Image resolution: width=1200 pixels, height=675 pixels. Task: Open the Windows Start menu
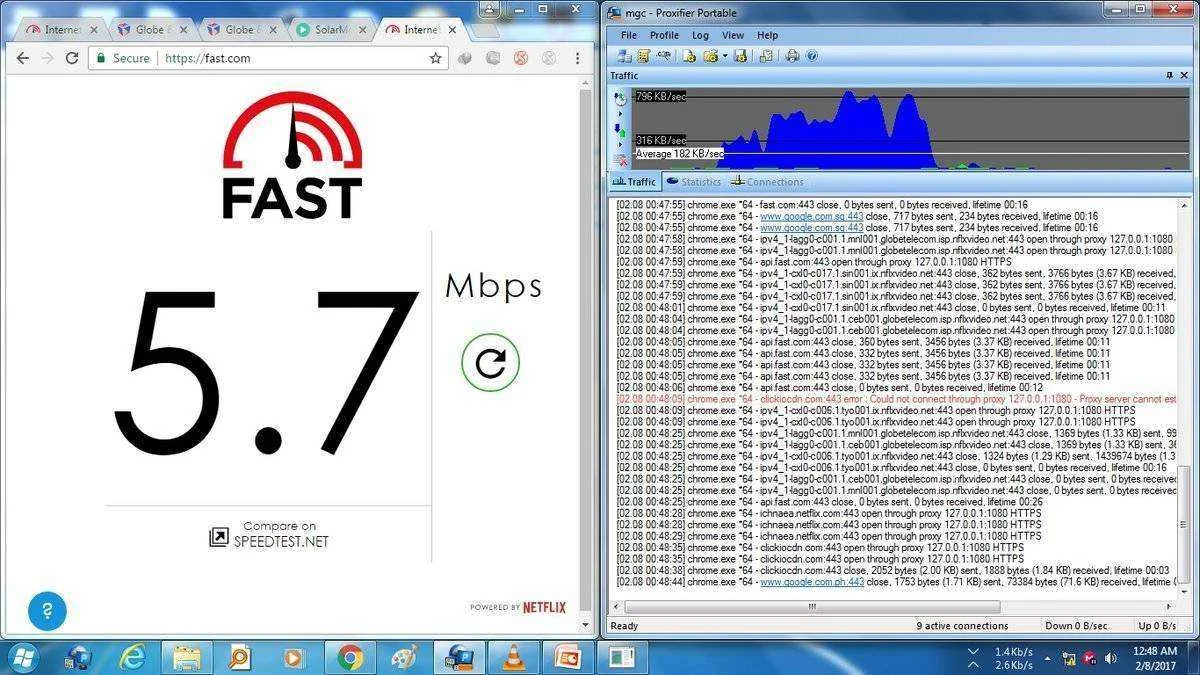click(x=23, y=656)
